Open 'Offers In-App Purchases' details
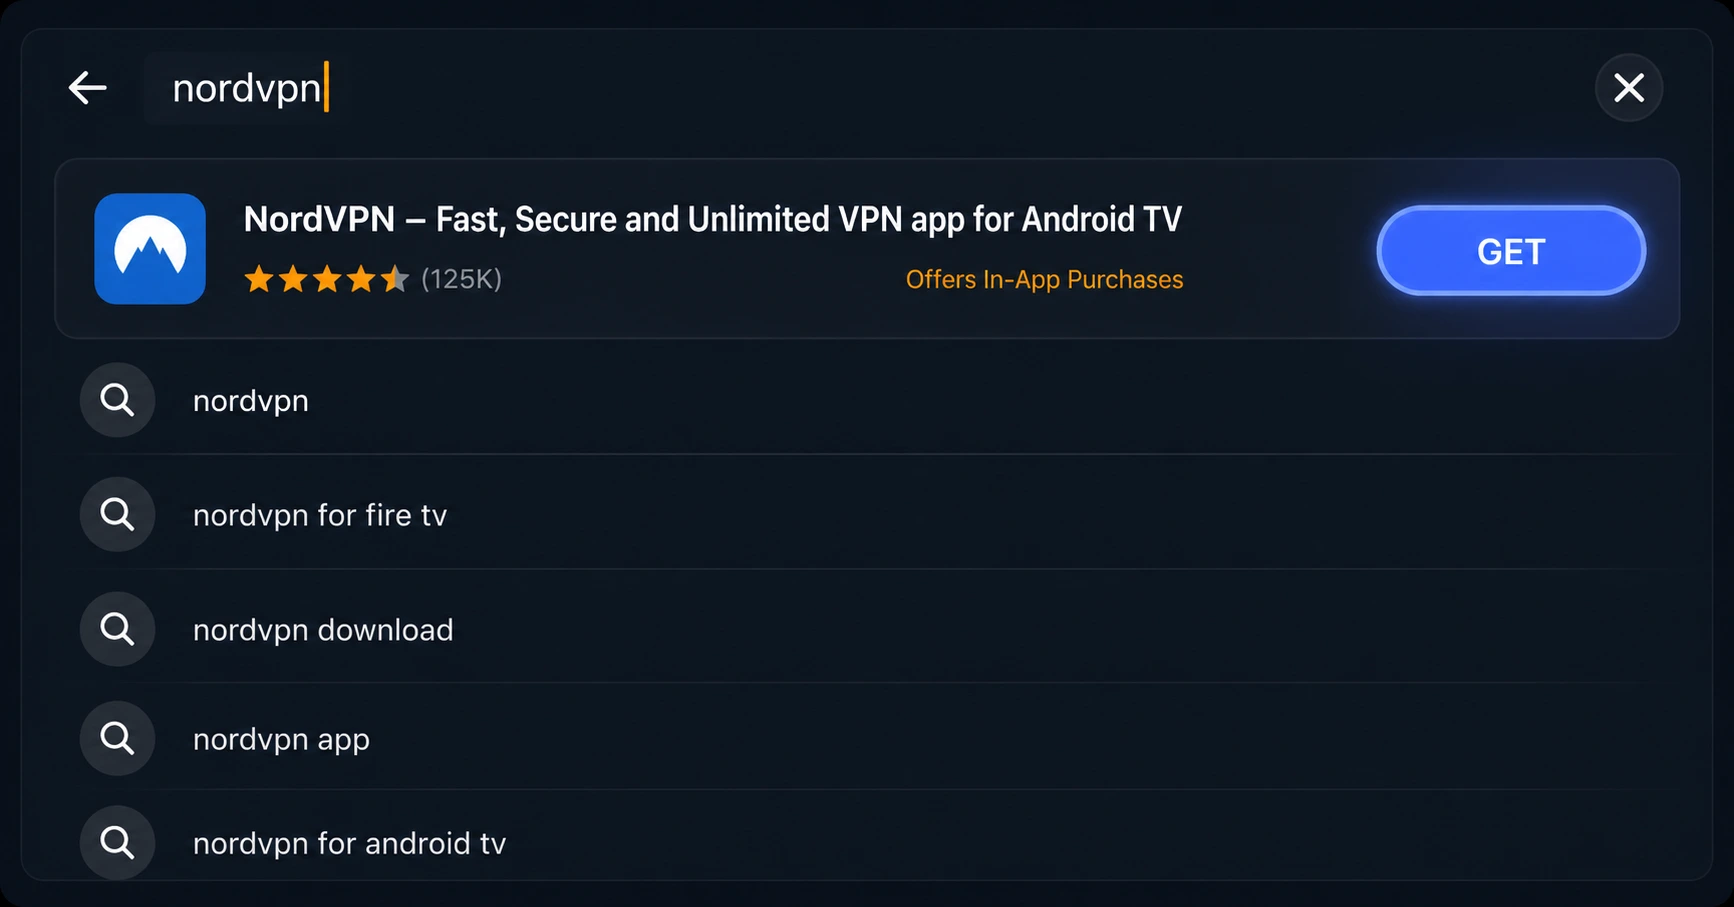Viewport: 1734px width, 907px height. (x=1044, y=279)
